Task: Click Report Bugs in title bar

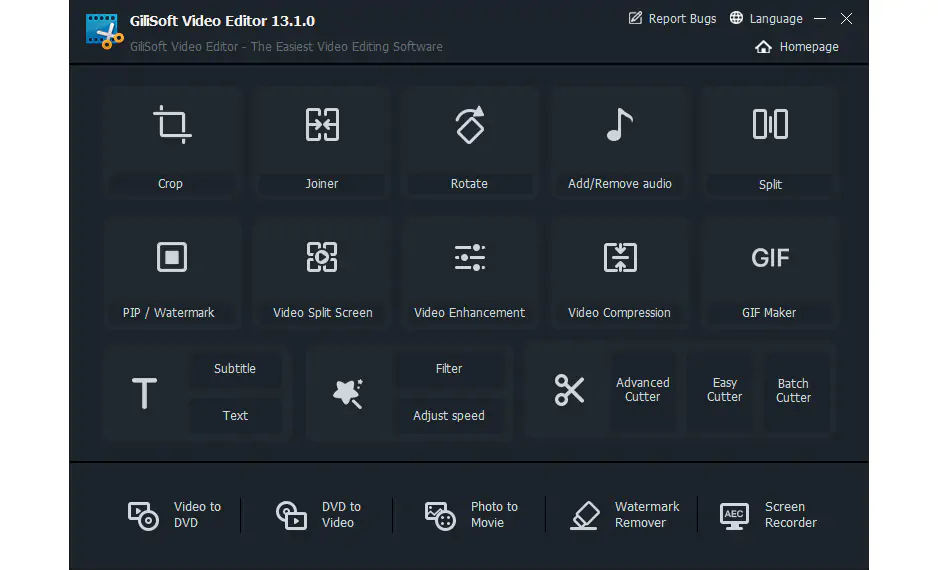Action: pyautogui.click(x=672, y=18)
